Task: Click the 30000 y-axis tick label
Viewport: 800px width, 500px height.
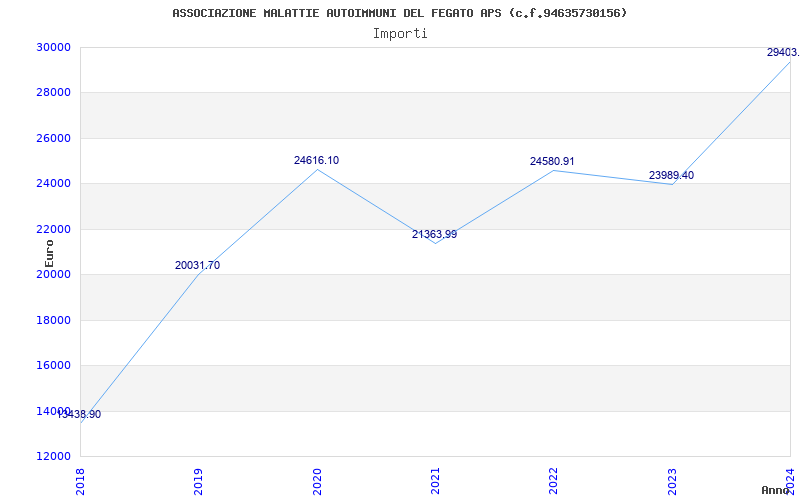Action: [53, 47]
